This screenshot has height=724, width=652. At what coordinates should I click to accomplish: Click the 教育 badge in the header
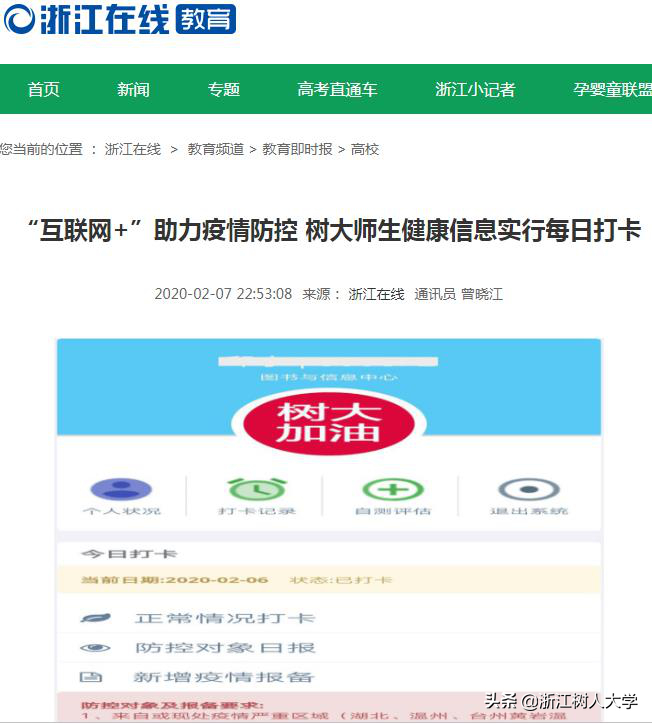click(x=206, y=19)
